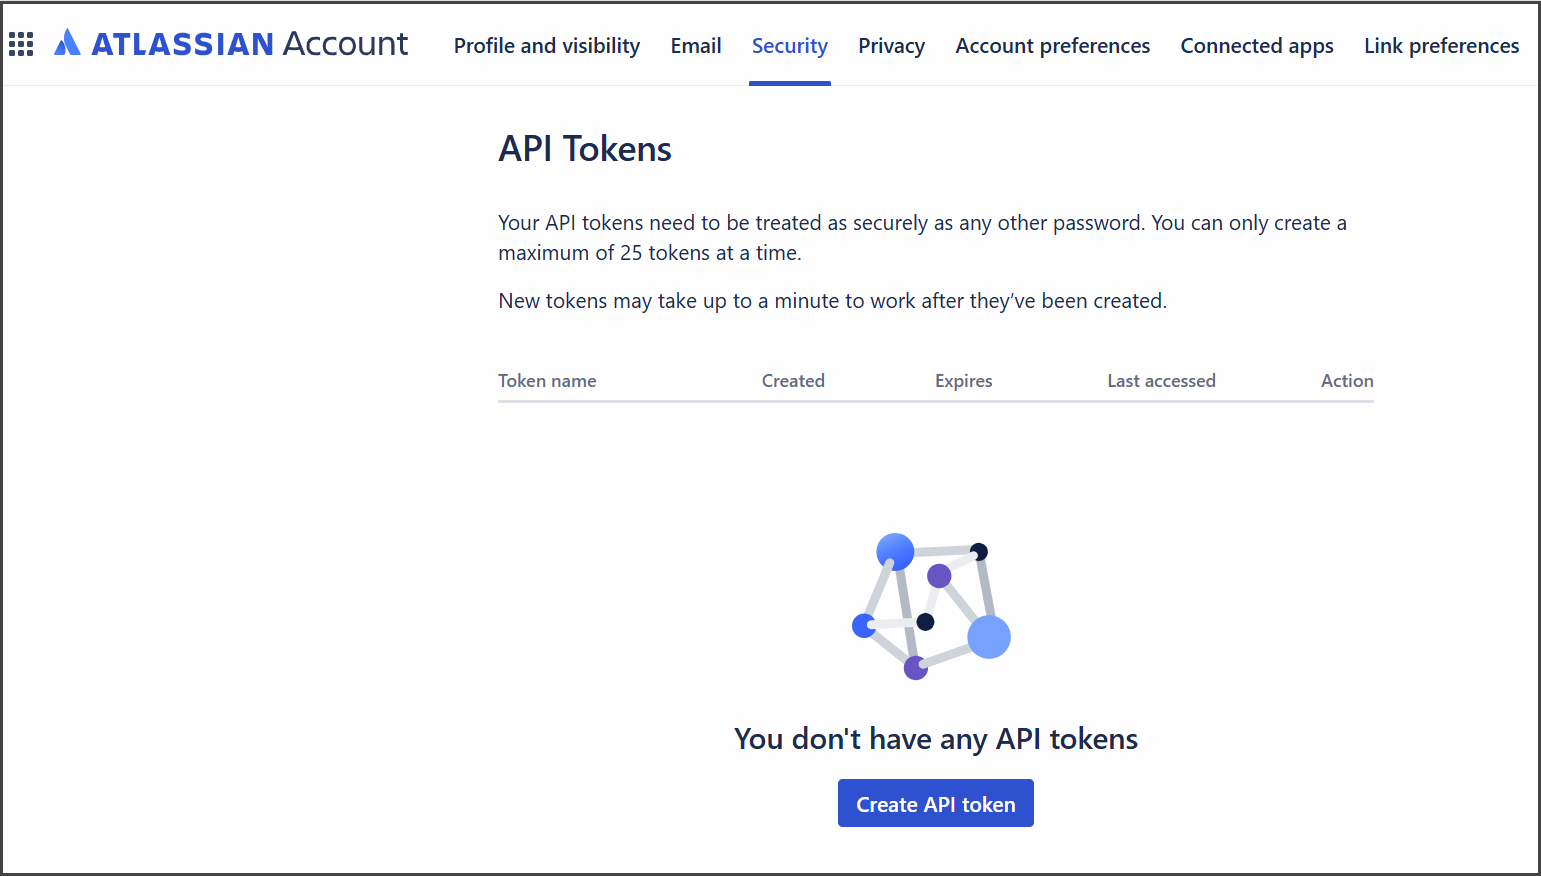This screenshot has height=876, width=1541.
Task: Open the Link preferences tab
Action: [1441, 46]
